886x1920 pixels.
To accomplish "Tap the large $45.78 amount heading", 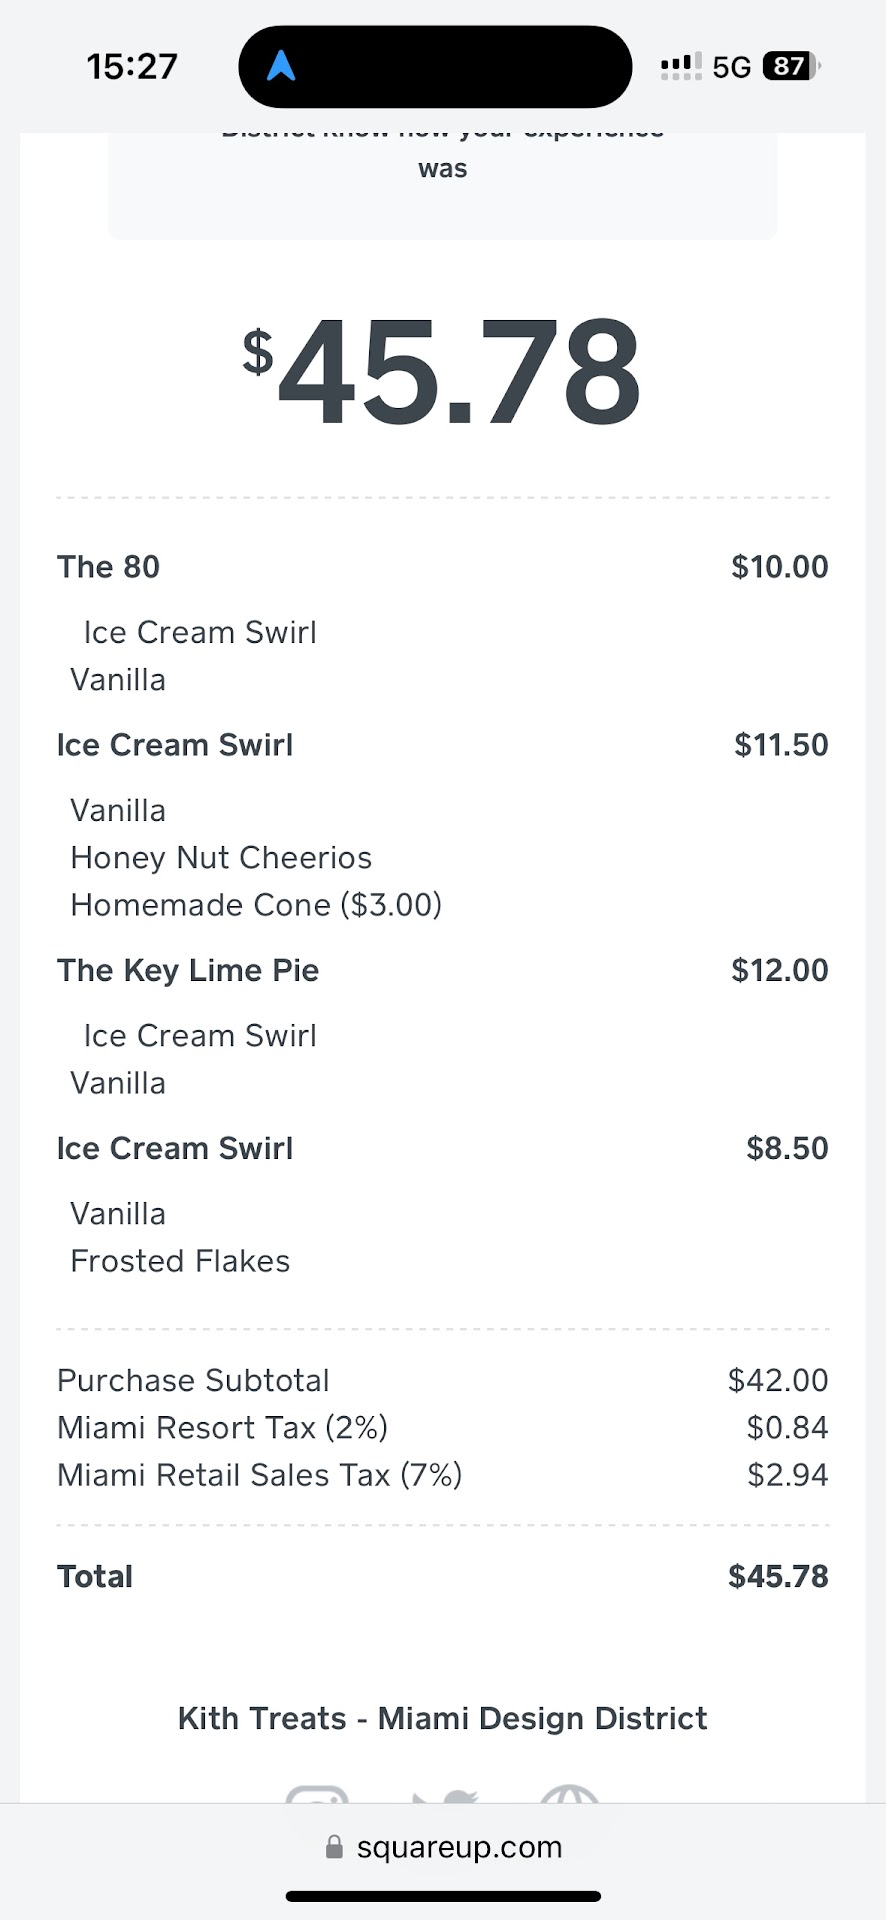I will [442, 372].
